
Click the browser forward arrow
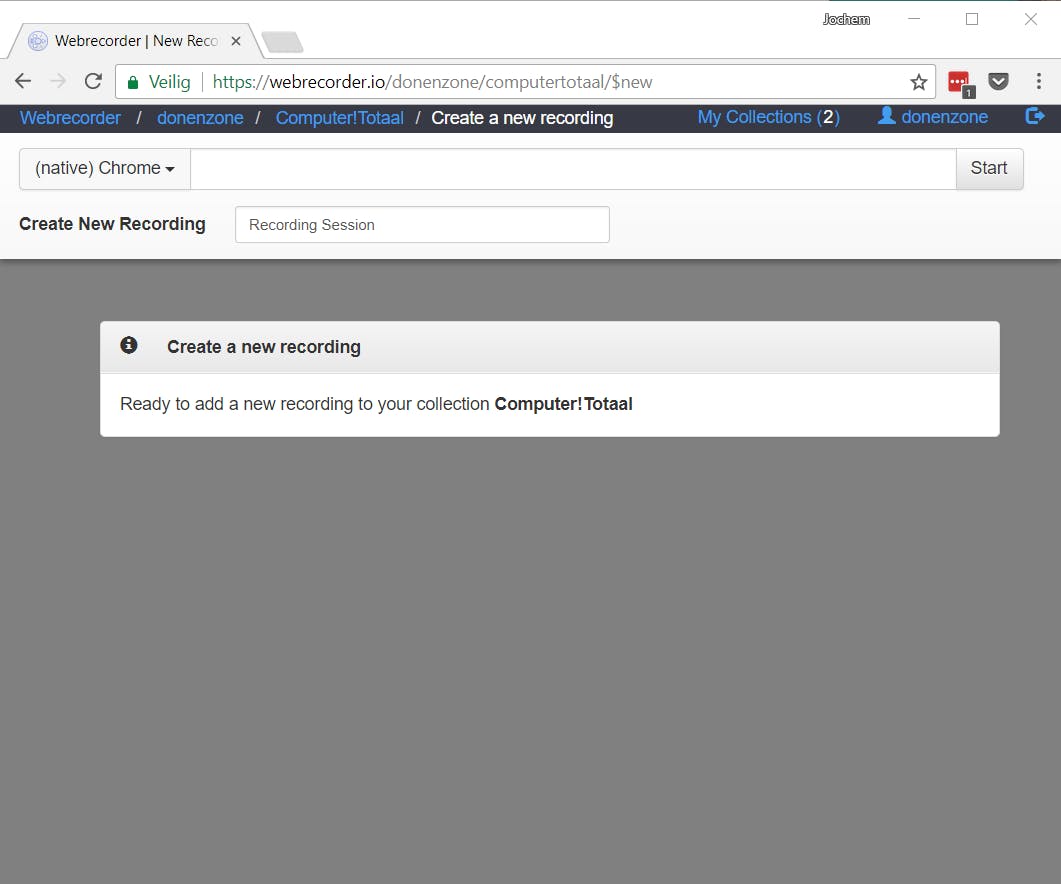[58, 82]
